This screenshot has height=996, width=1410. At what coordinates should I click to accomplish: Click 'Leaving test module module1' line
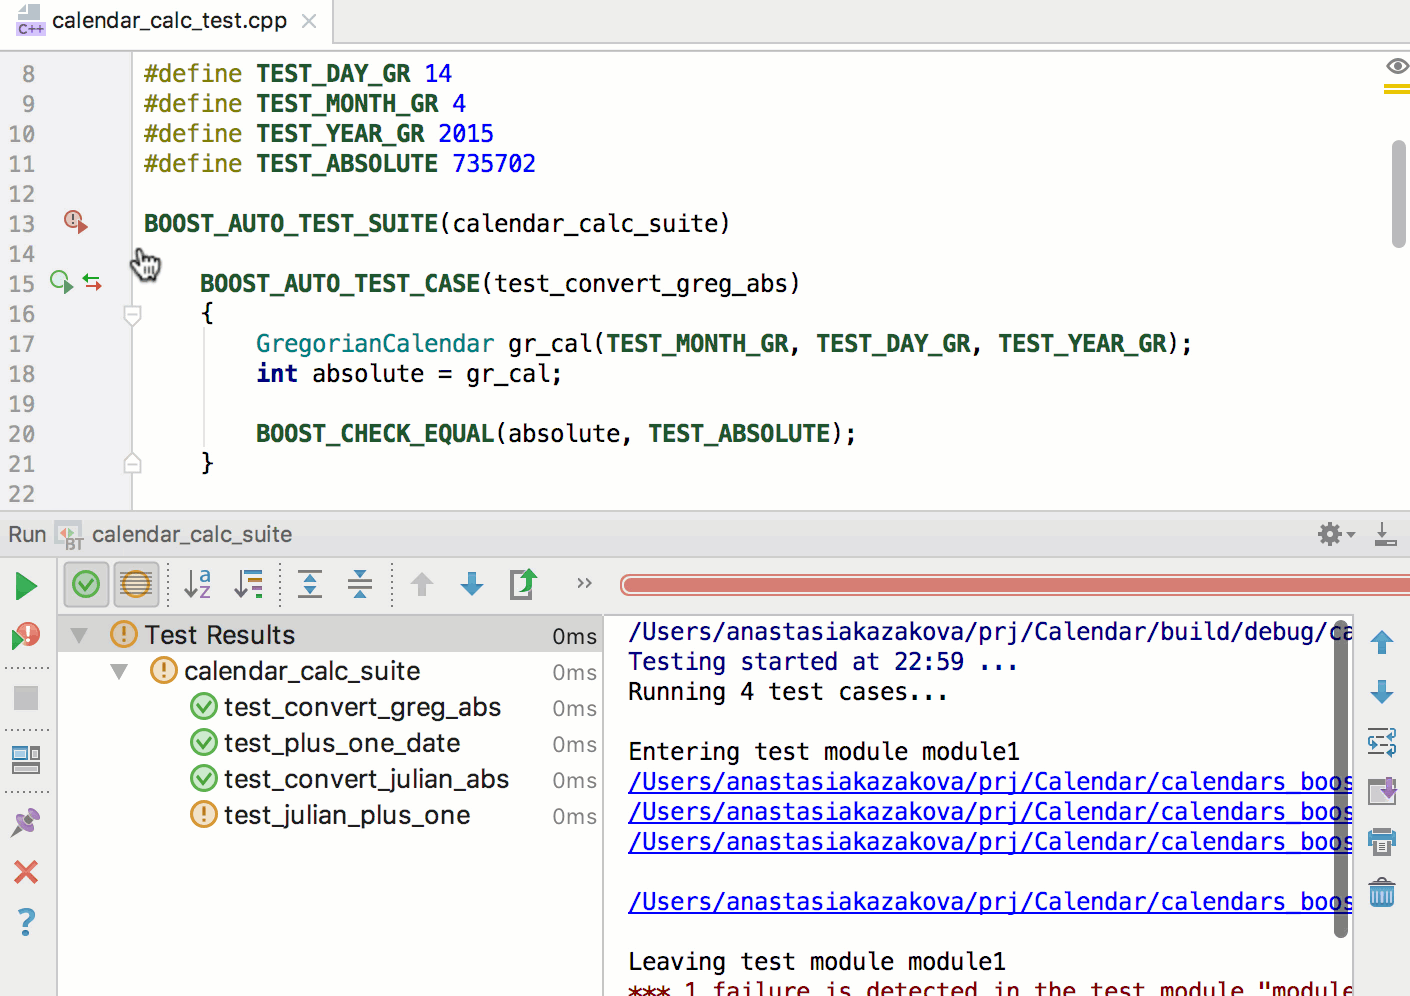[817, 962]
